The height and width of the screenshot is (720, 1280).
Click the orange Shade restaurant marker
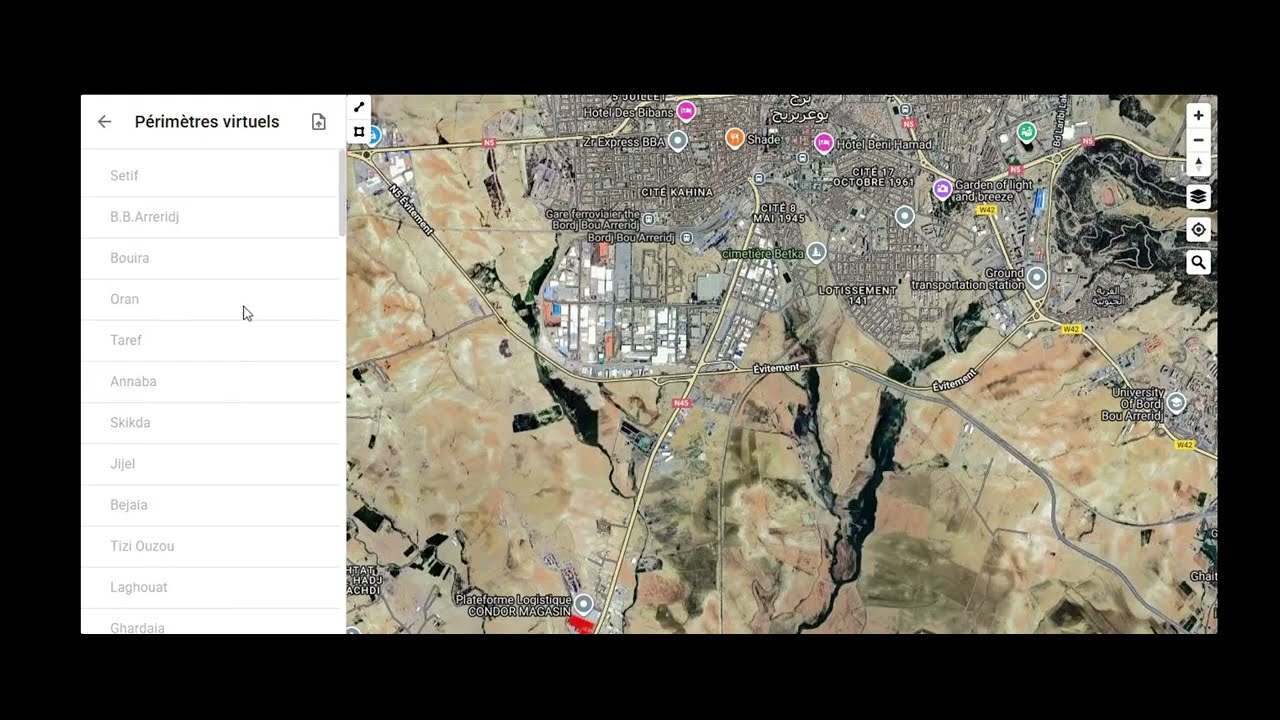point(734,138)
